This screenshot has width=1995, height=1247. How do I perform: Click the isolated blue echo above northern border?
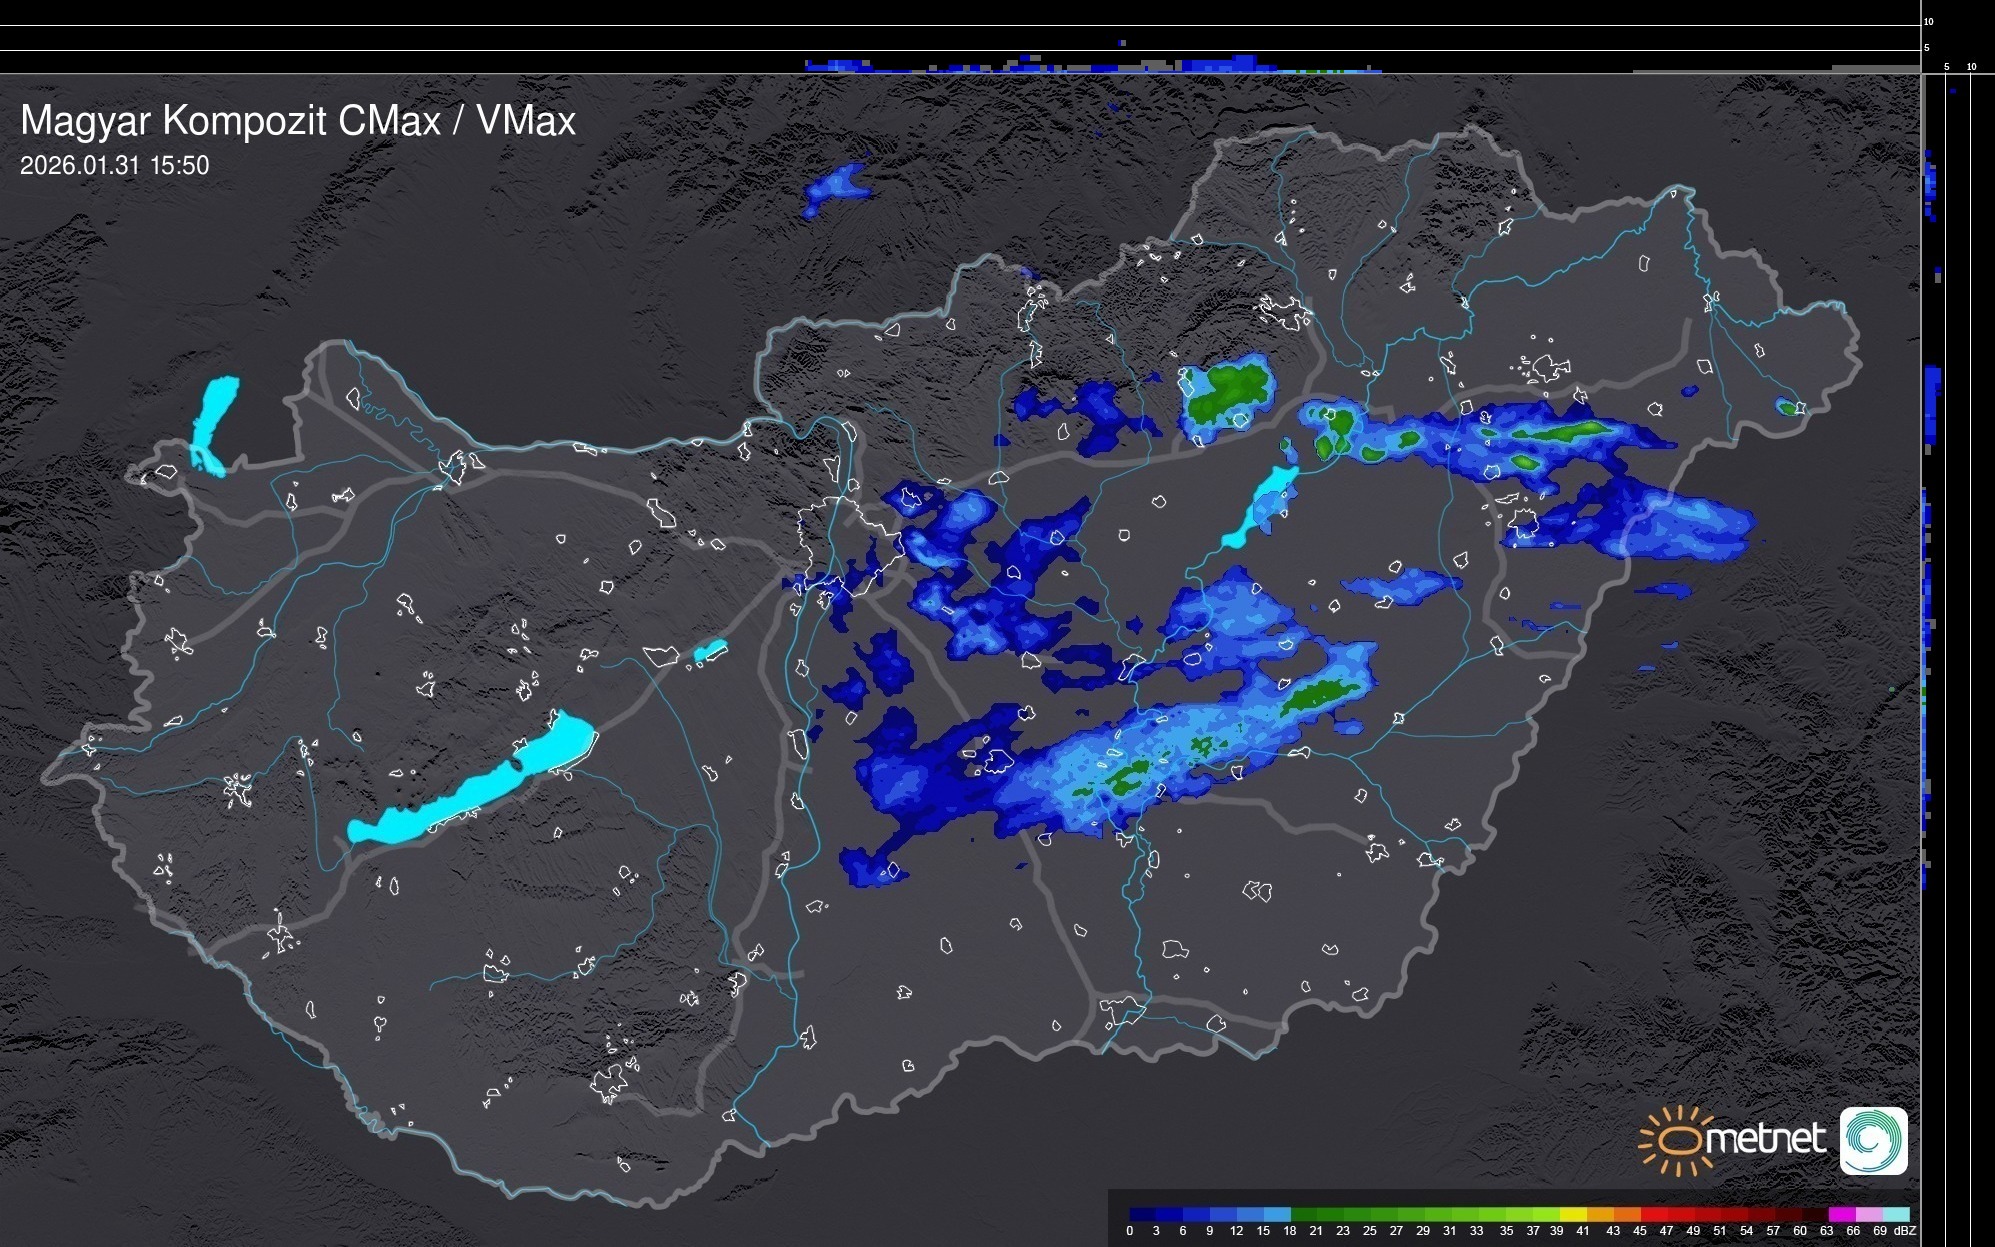tap(835, 186)
